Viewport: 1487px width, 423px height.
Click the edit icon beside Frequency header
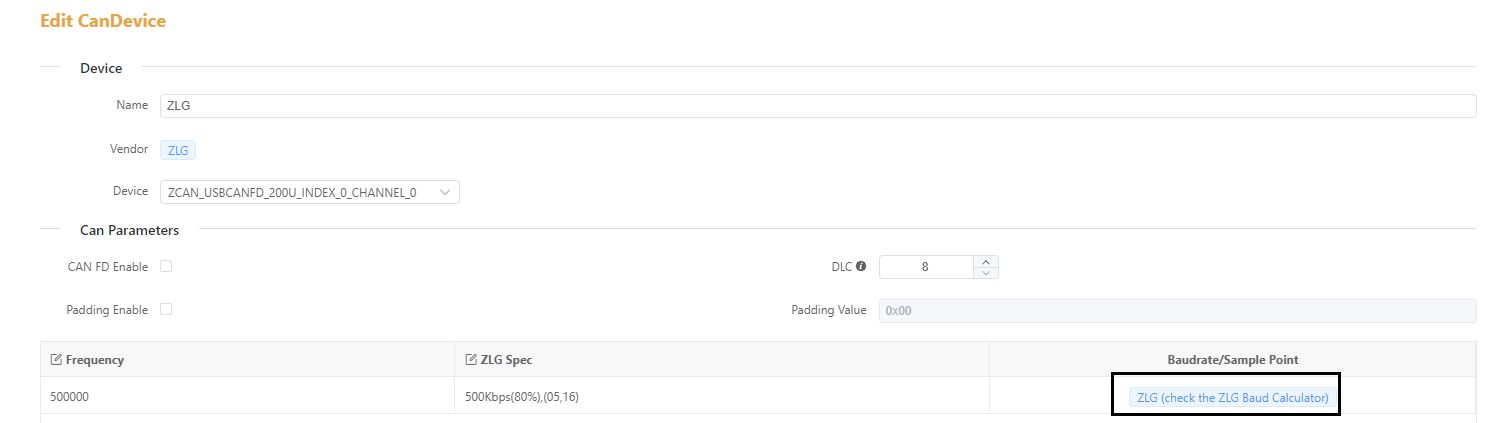point(56,360)
